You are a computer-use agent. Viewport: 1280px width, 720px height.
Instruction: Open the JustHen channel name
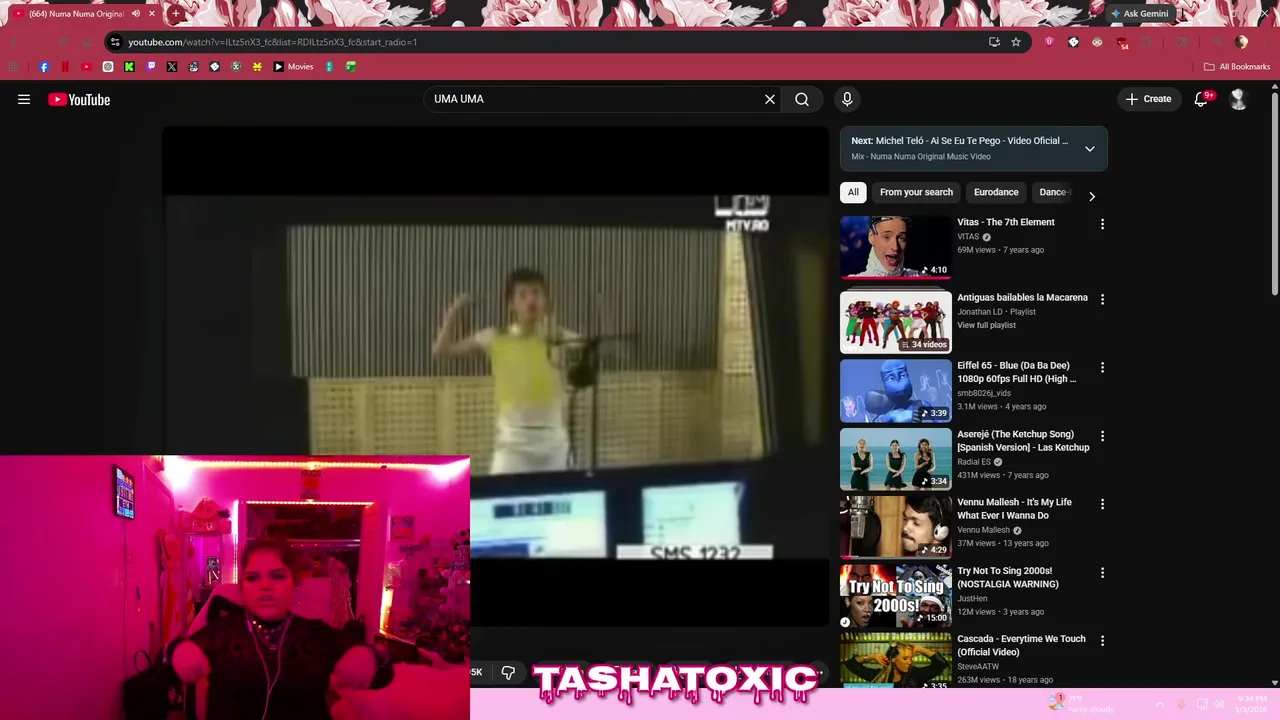(972, 598)
